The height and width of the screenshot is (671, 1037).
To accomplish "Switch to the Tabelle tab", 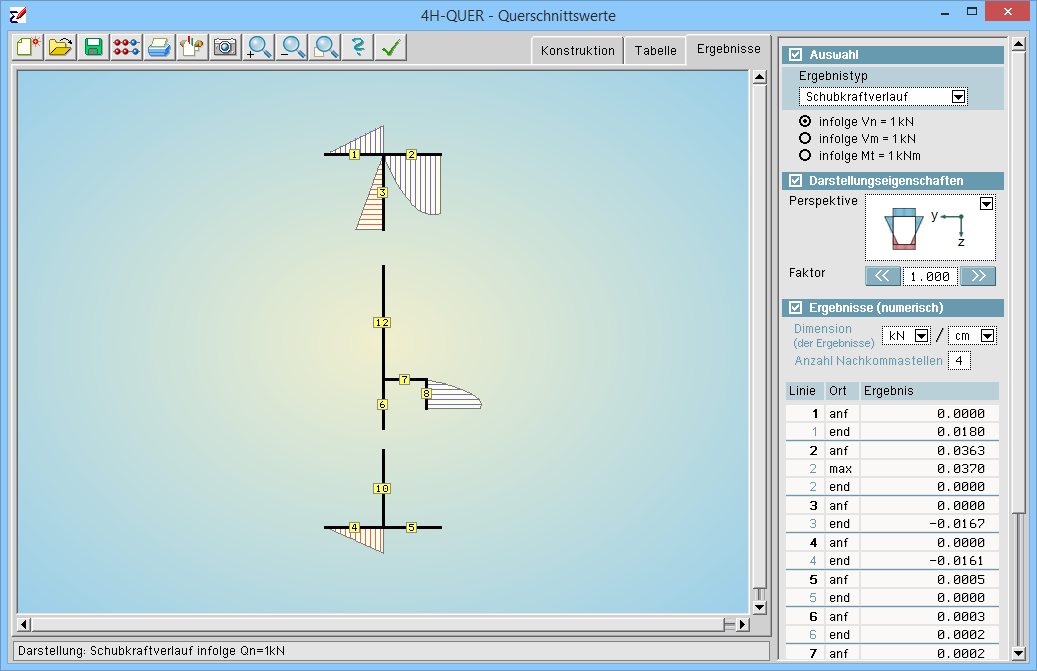I will [x=655, y=51].
